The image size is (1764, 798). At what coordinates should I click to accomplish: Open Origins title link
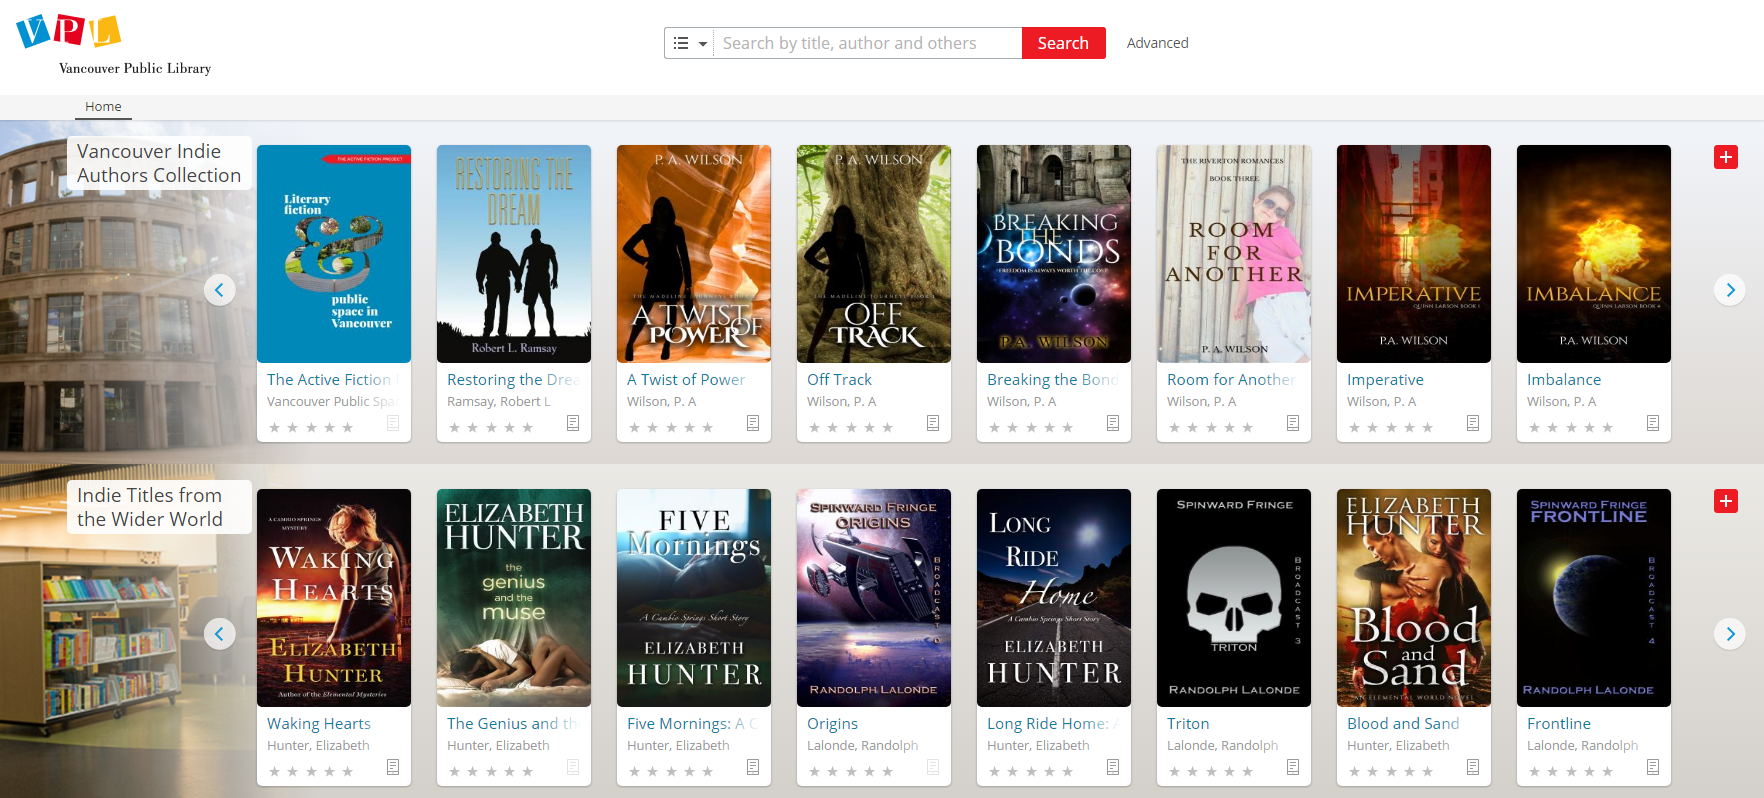832,724
